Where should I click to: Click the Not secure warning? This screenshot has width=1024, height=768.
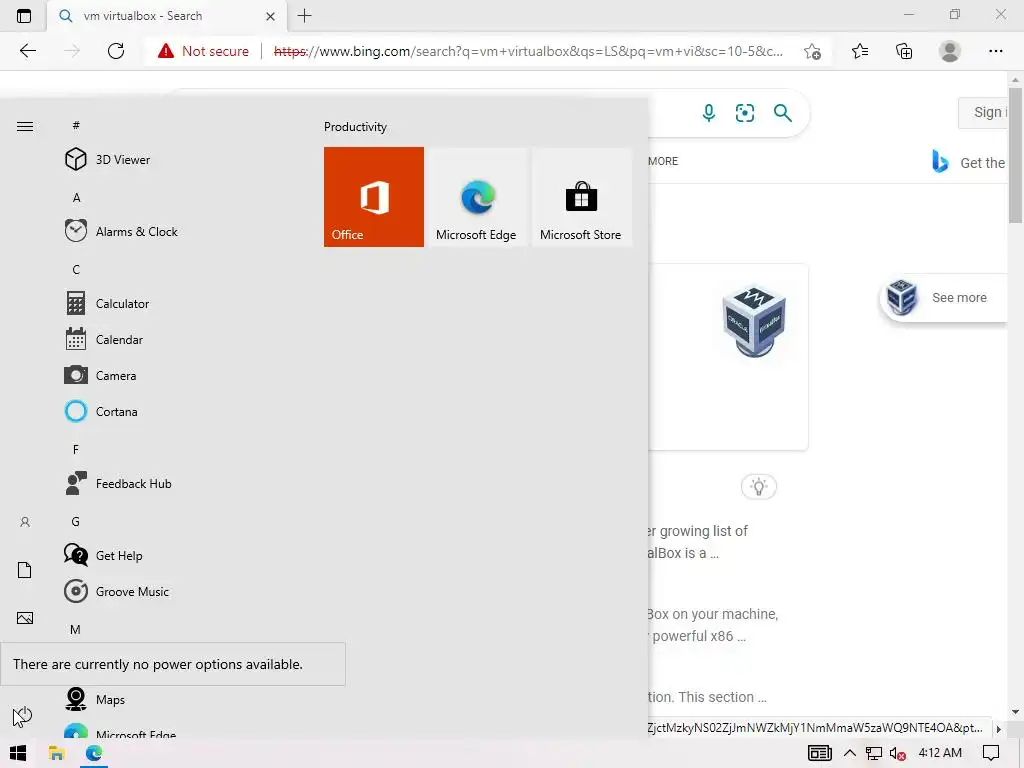[203, 51]
